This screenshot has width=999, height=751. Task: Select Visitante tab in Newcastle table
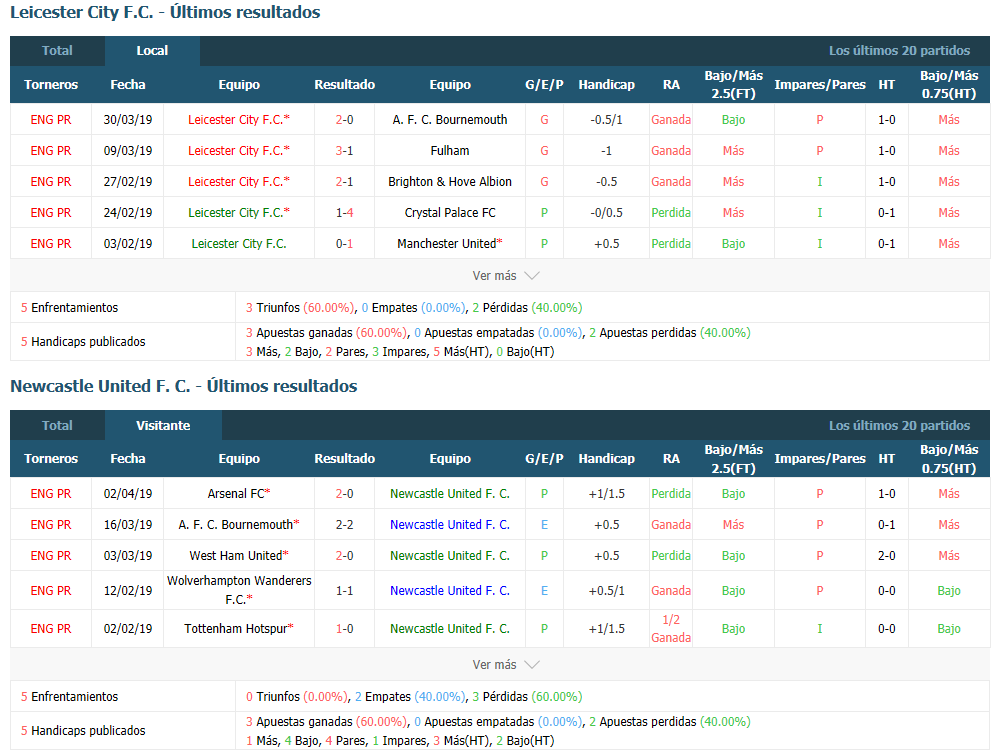point(163,426)
